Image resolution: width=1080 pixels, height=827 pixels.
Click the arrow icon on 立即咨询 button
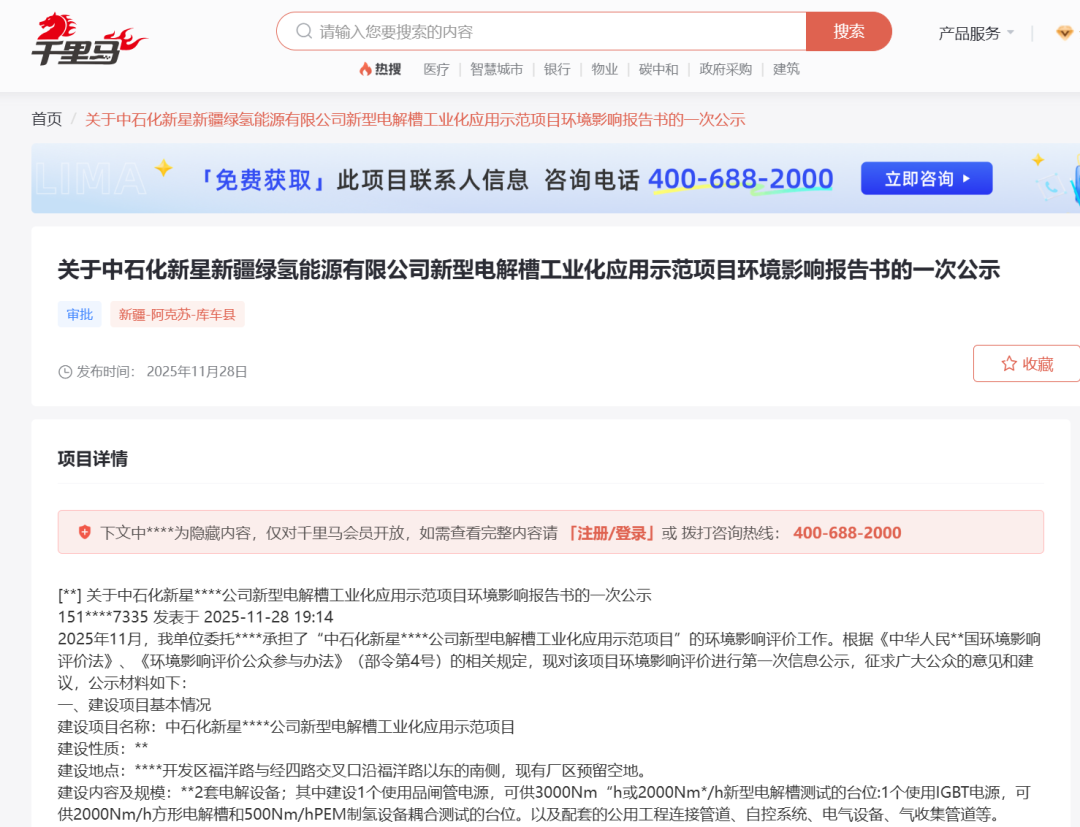pos(964,178)
